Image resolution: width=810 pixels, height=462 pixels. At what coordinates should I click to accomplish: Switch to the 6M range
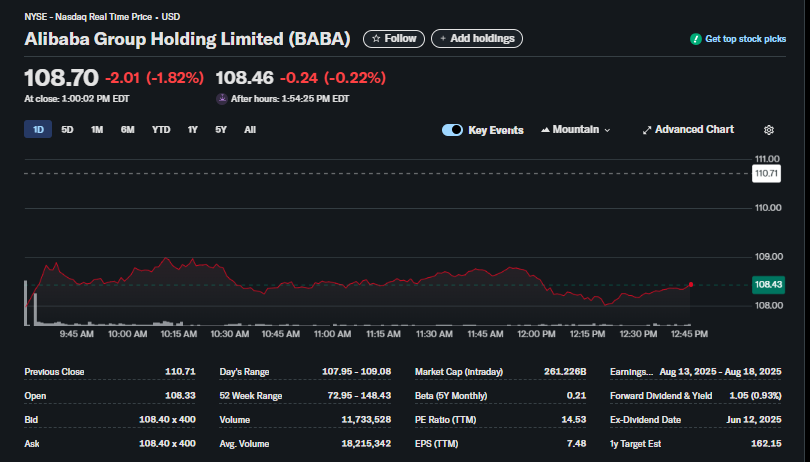pyautogui.click(x=128, y=130)
